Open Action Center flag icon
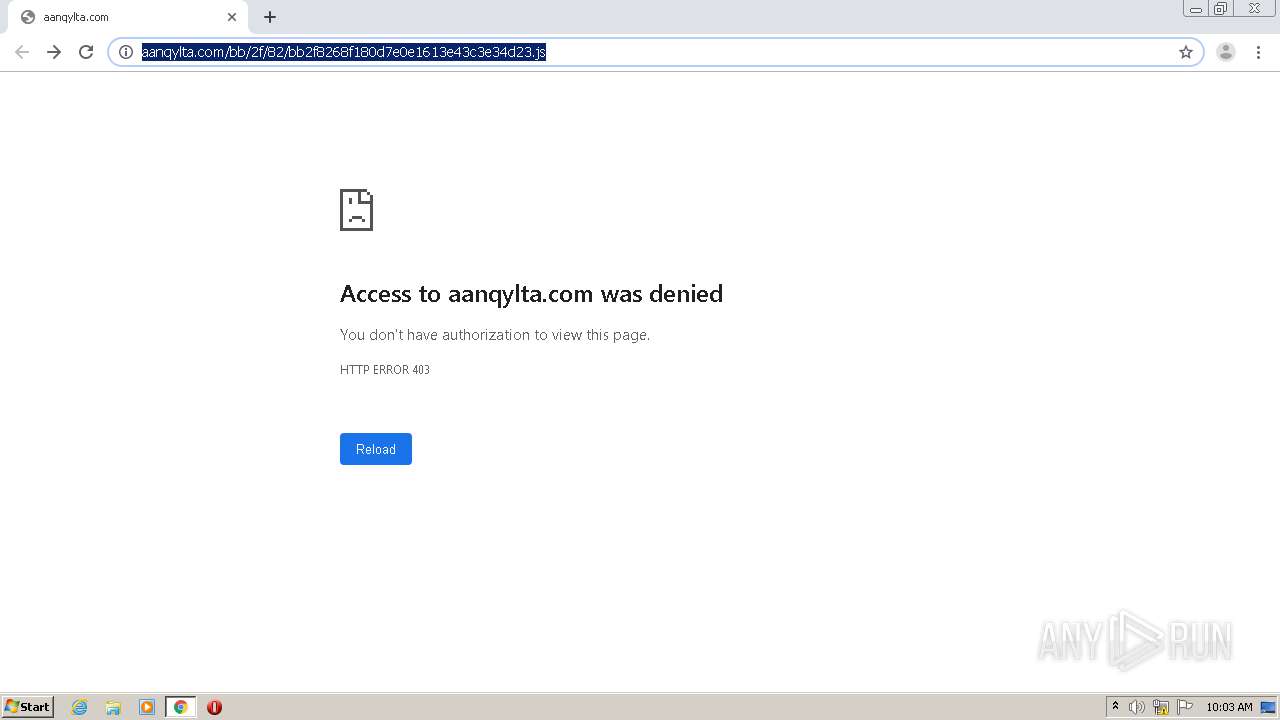 1185,707
